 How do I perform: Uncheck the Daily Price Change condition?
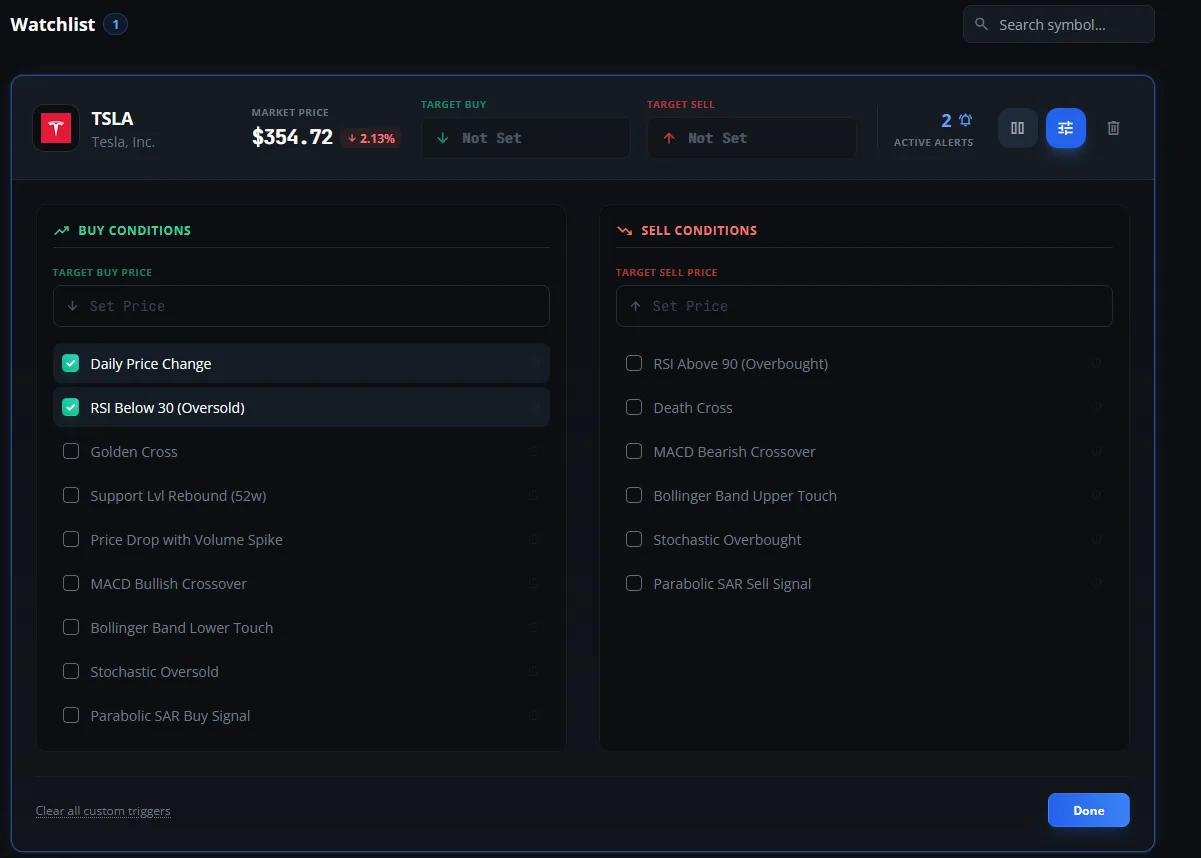[x=71, y=363]
